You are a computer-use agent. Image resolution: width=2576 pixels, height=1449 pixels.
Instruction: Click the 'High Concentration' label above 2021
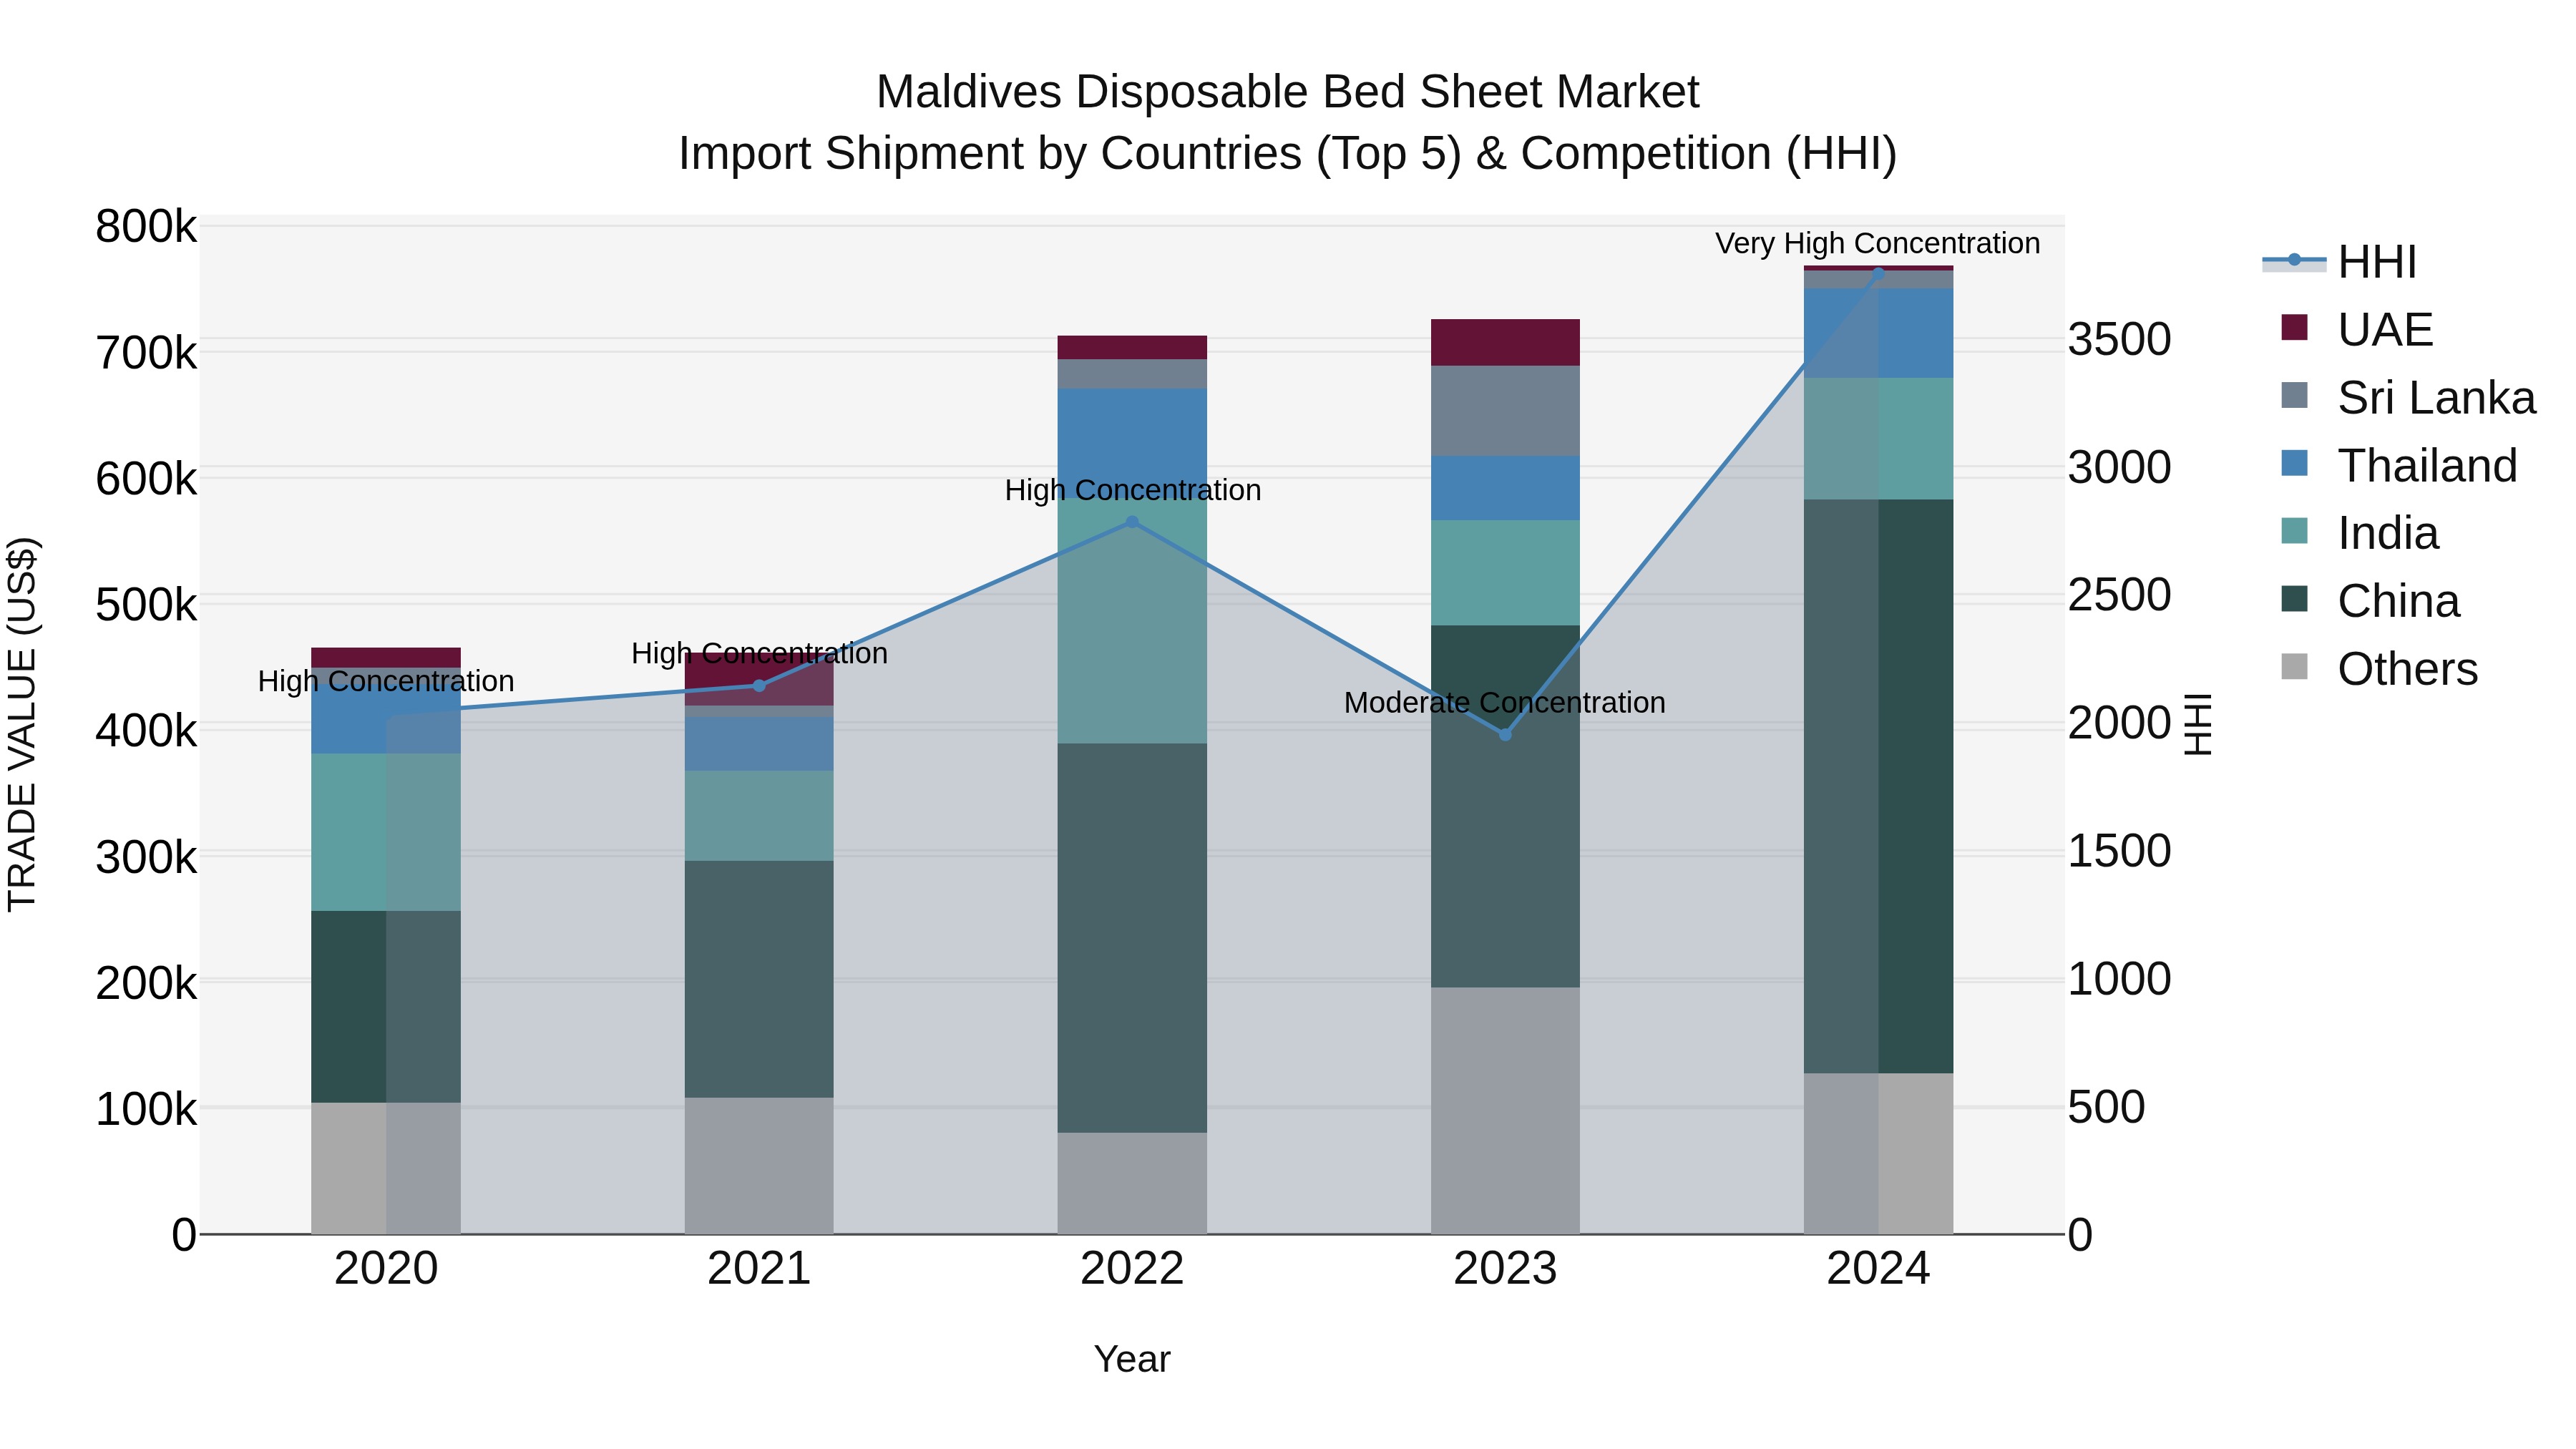click(759, 654)
